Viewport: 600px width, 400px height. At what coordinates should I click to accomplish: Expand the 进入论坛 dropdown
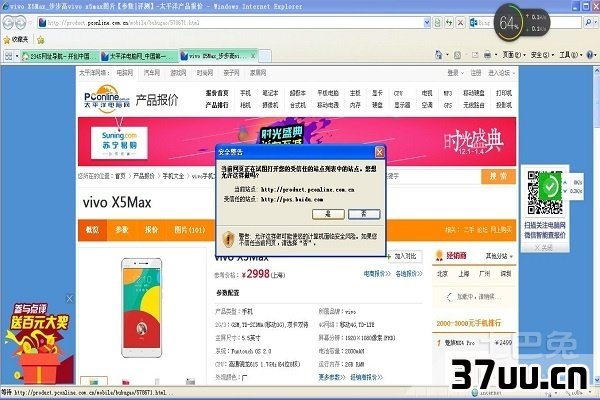pos(501,73)
